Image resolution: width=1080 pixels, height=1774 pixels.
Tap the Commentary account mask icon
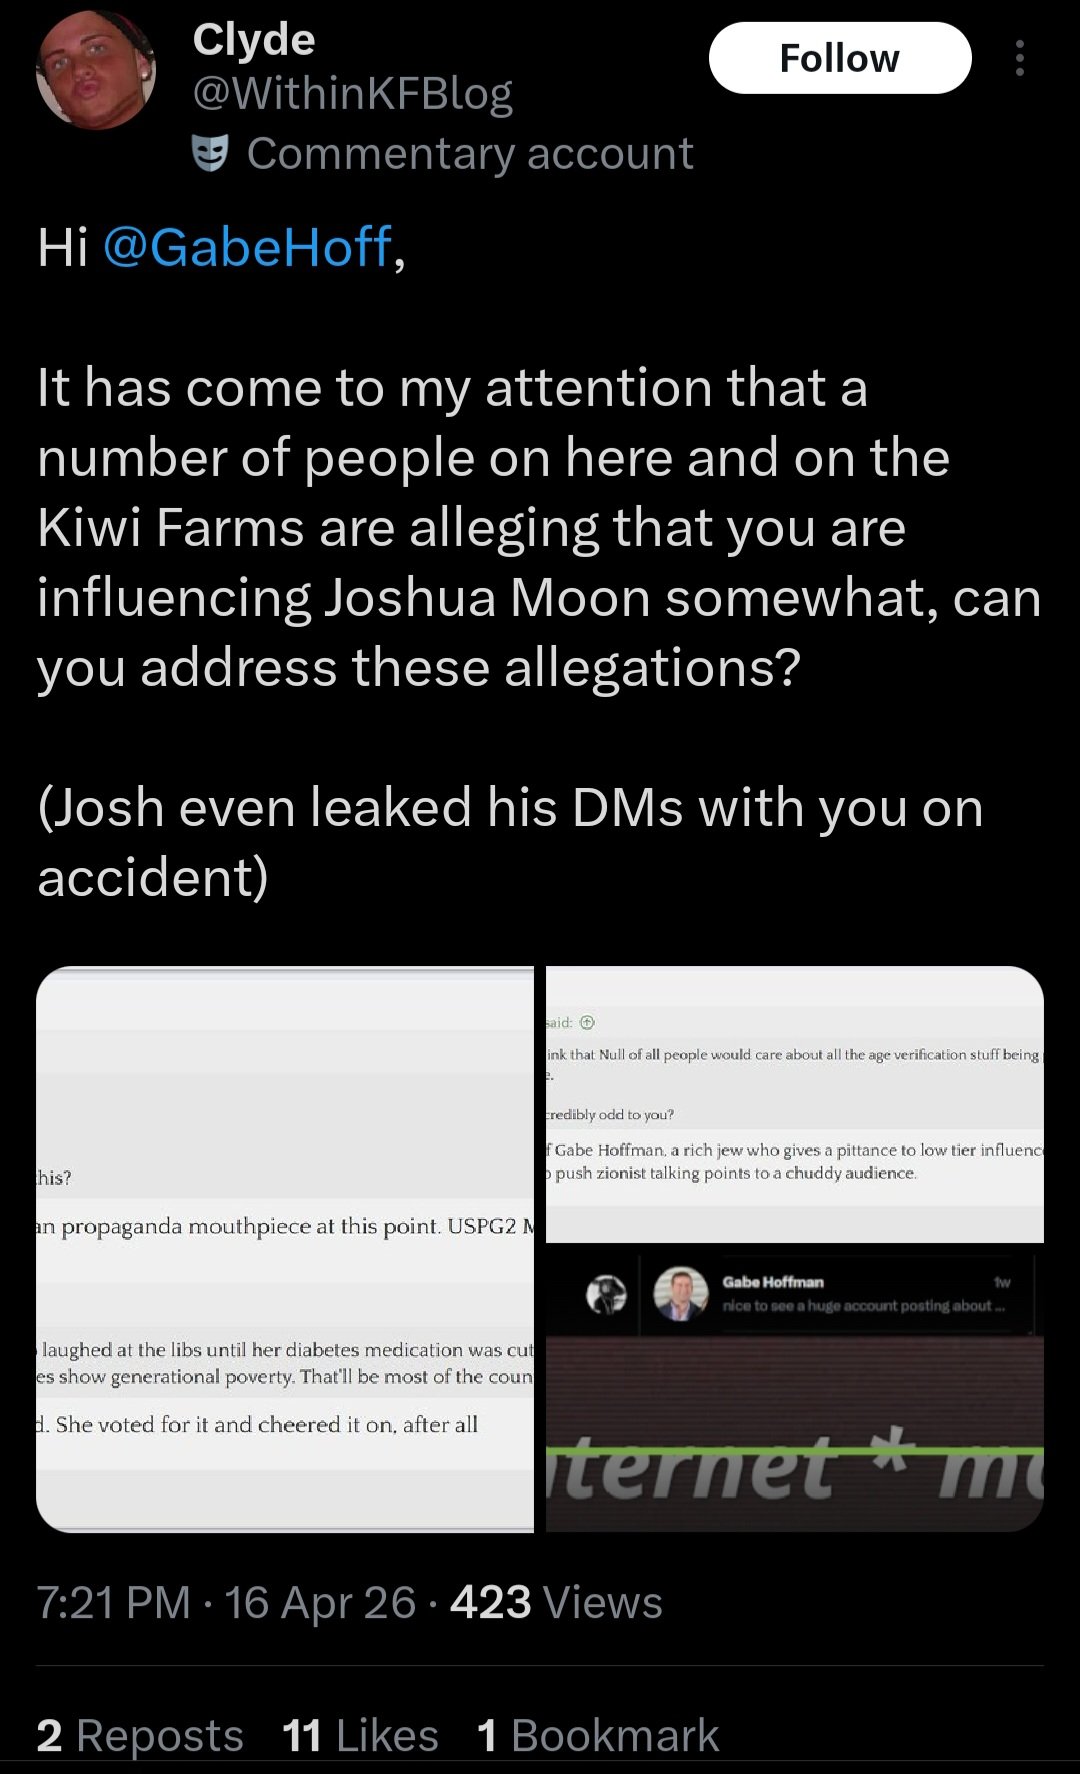pos(210,153)
